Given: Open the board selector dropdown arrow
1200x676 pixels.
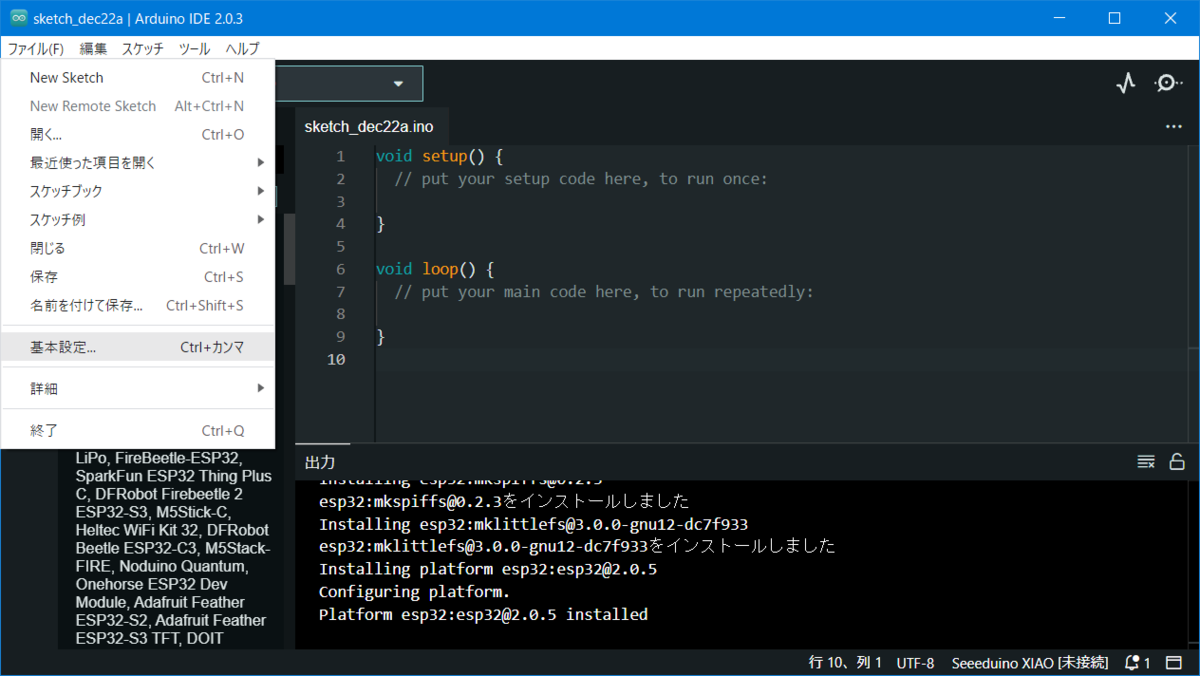Looking at the screenshot, I should click(x=398, y=84).
